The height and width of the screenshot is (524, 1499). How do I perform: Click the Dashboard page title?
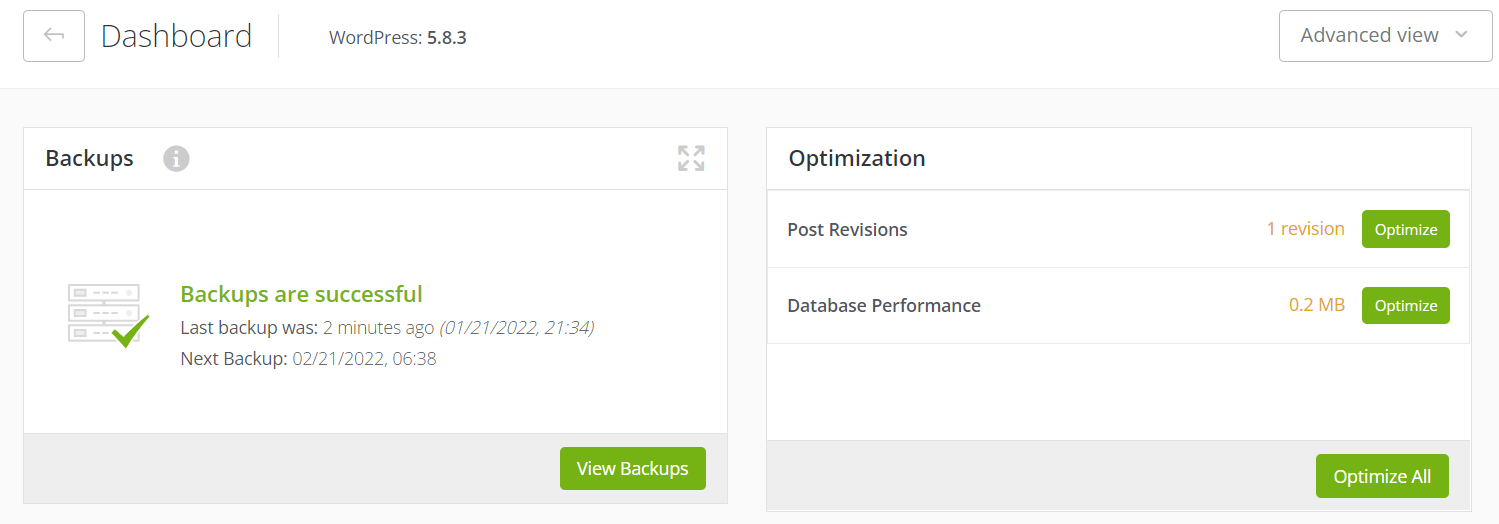coord(176,36)
